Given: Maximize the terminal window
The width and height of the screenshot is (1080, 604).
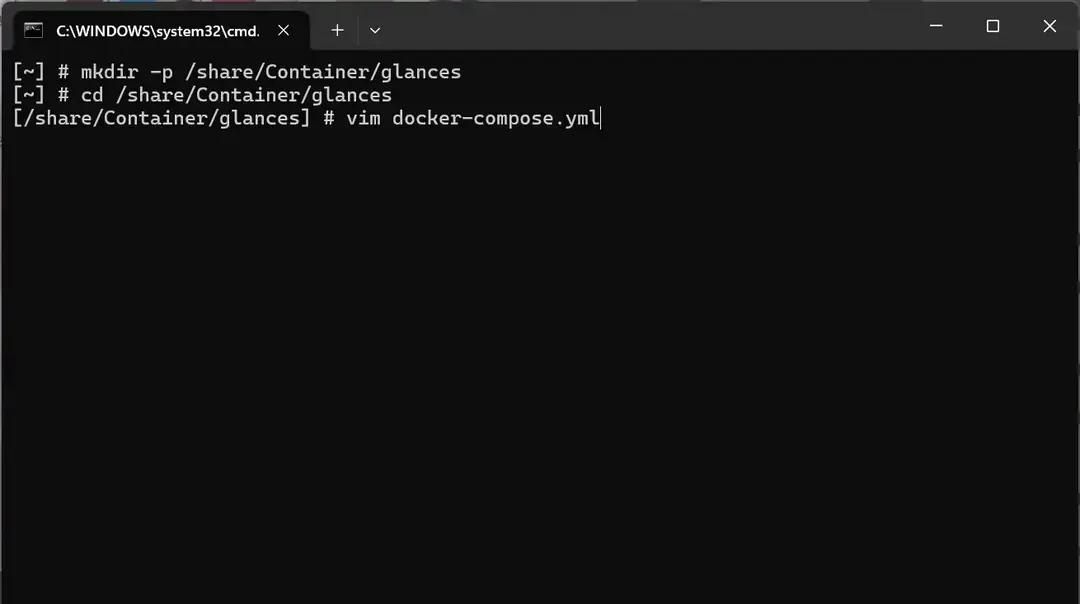Looking at the screenshot, I should coord(993,26).
